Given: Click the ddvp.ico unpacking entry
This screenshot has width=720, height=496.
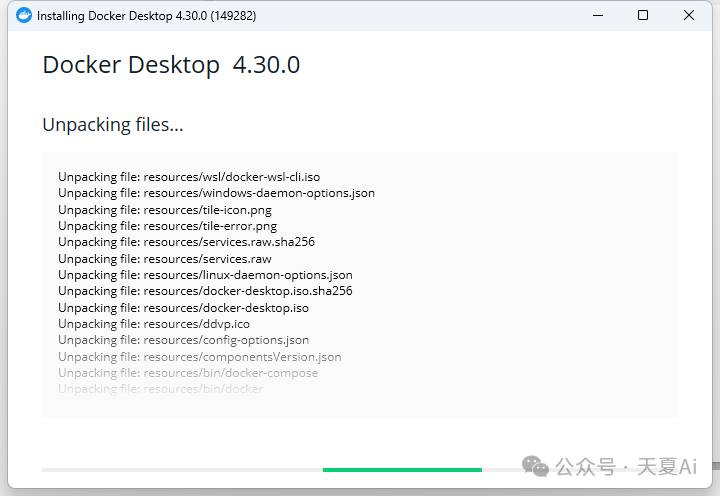Looking at the screenshot, I should 154,324.
